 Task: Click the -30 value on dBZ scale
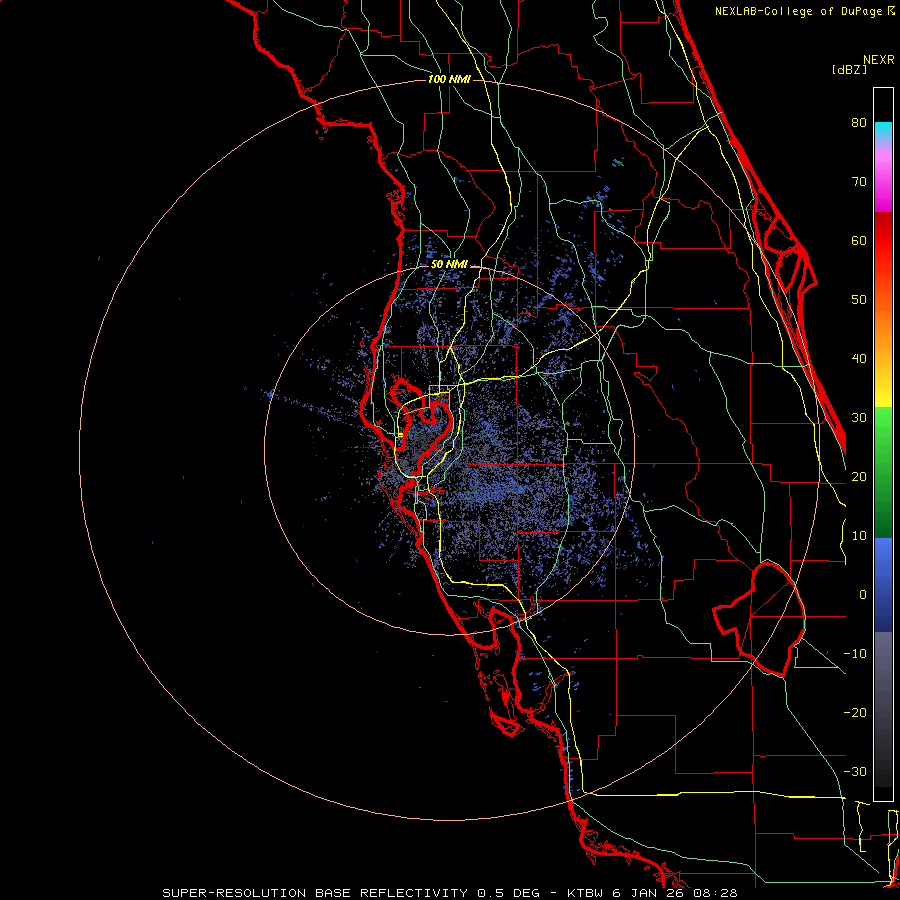[855, 771]
